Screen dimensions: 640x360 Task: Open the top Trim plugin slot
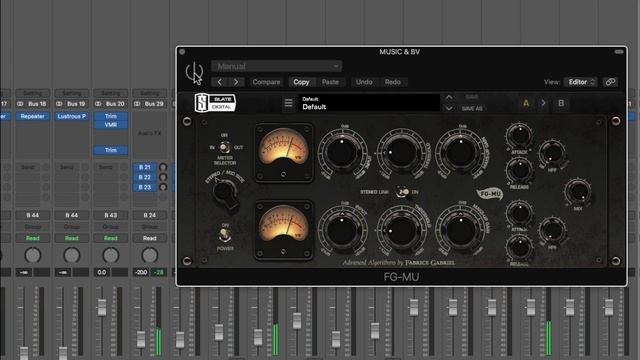[x=111, y=116]
